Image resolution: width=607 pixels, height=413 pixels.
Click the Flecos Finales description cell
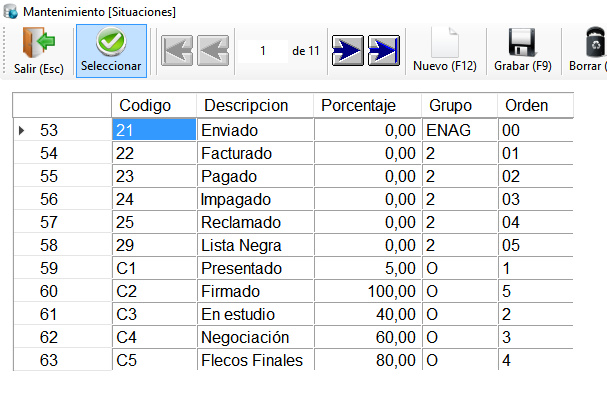255,360
